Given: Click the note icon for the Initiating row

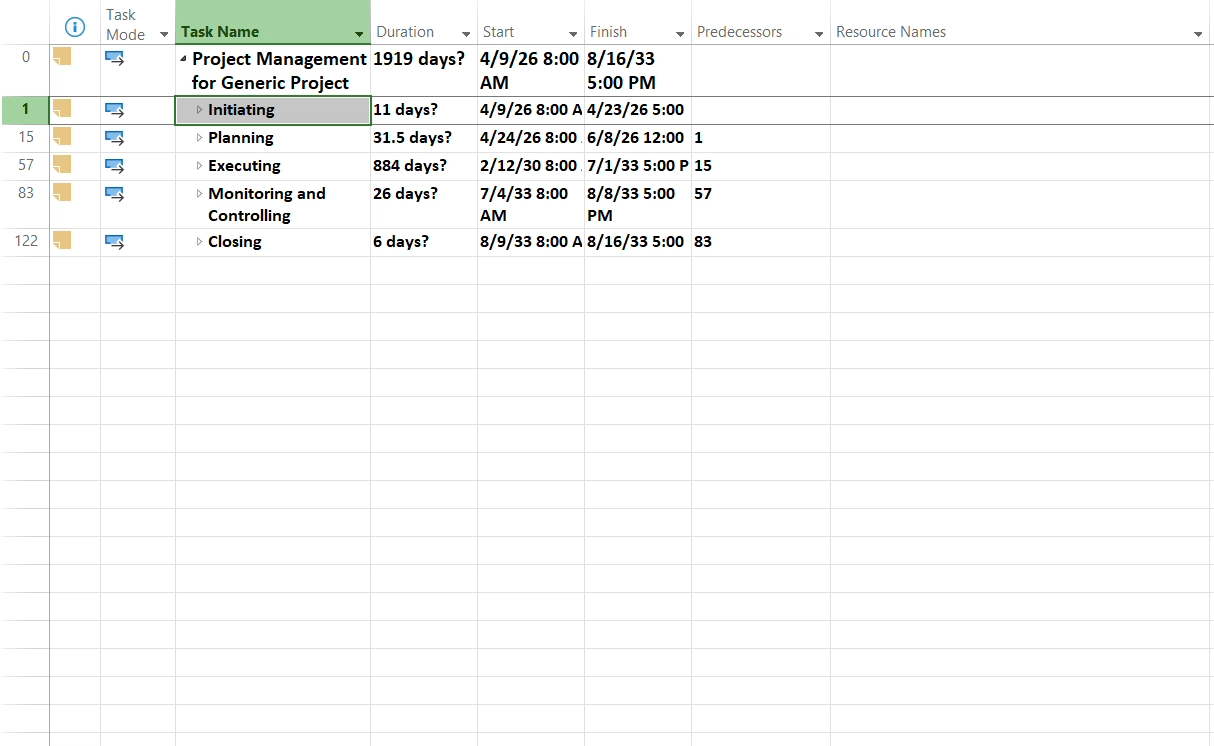Looking at the screenshot, I should pyautogui.click(x=62, y=108).
